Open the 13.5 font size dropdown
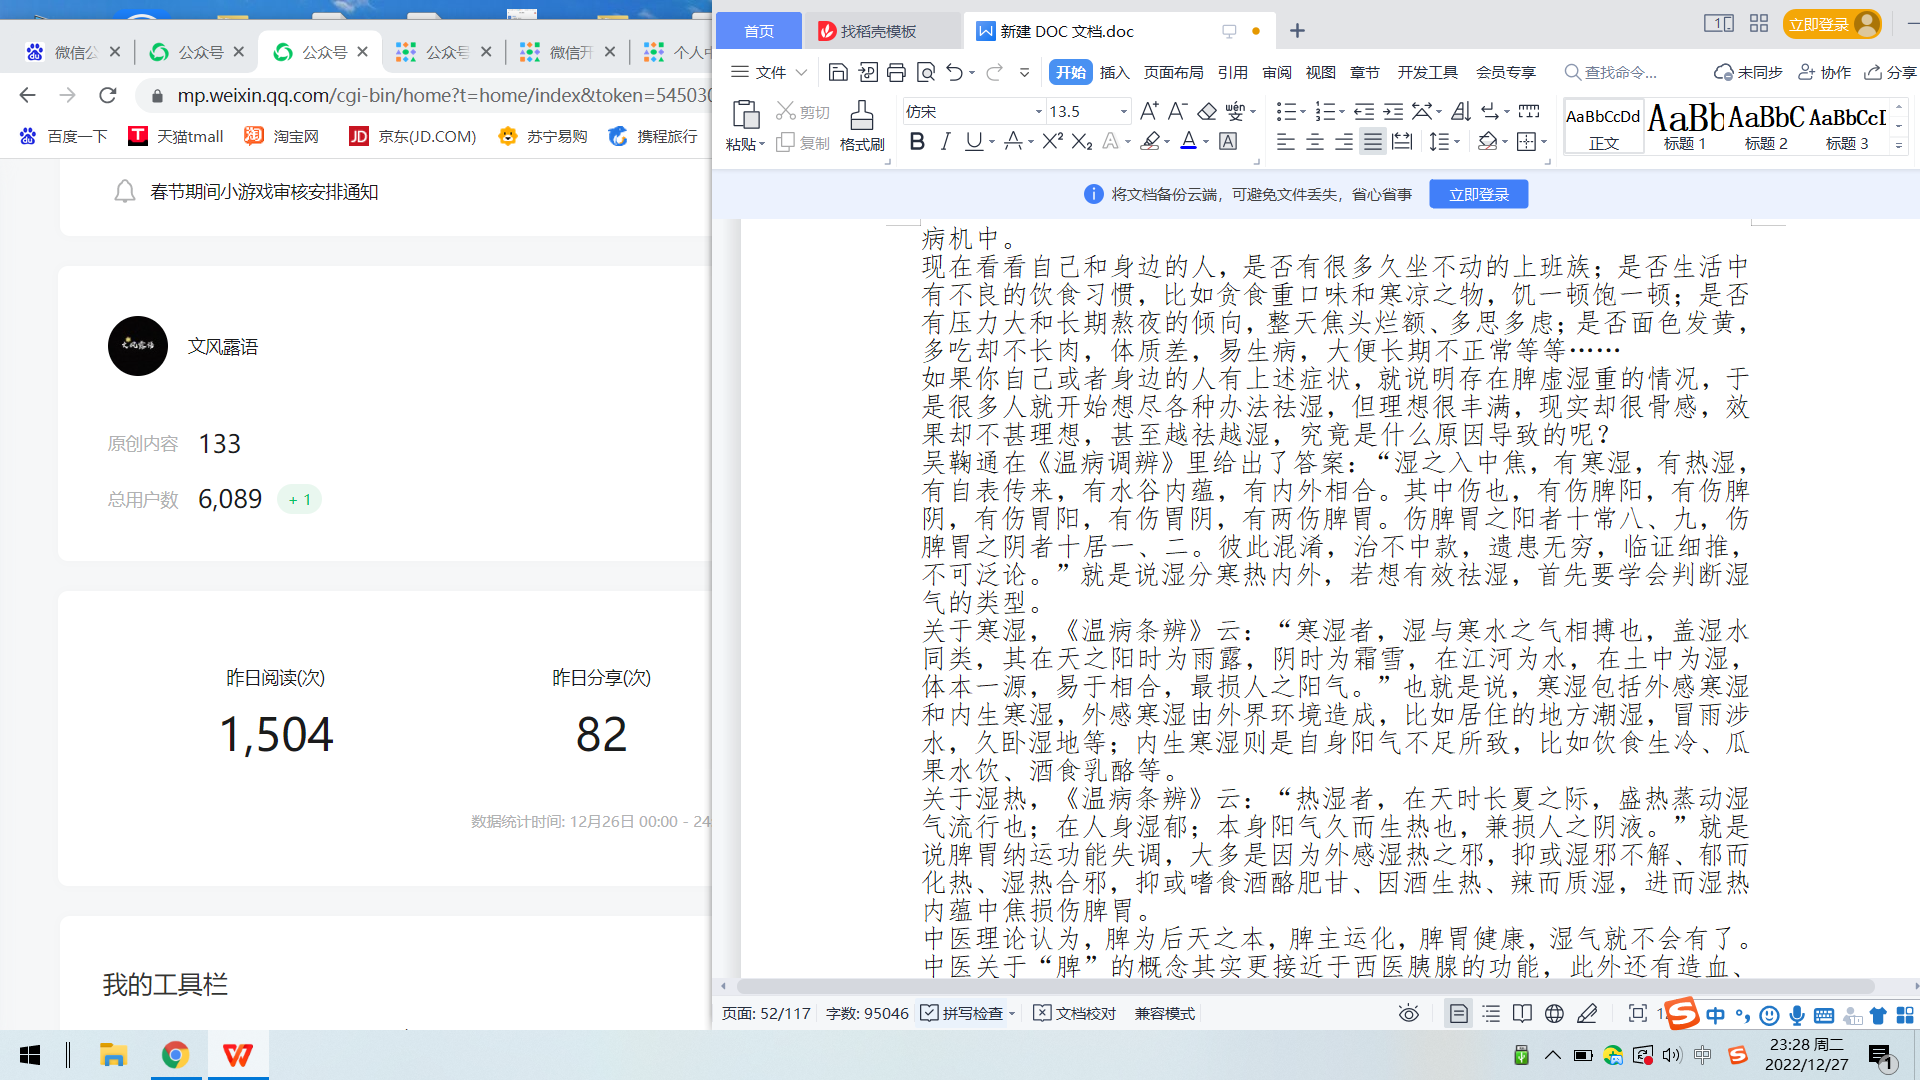1920x1080 pixels. pos(1123,112)
